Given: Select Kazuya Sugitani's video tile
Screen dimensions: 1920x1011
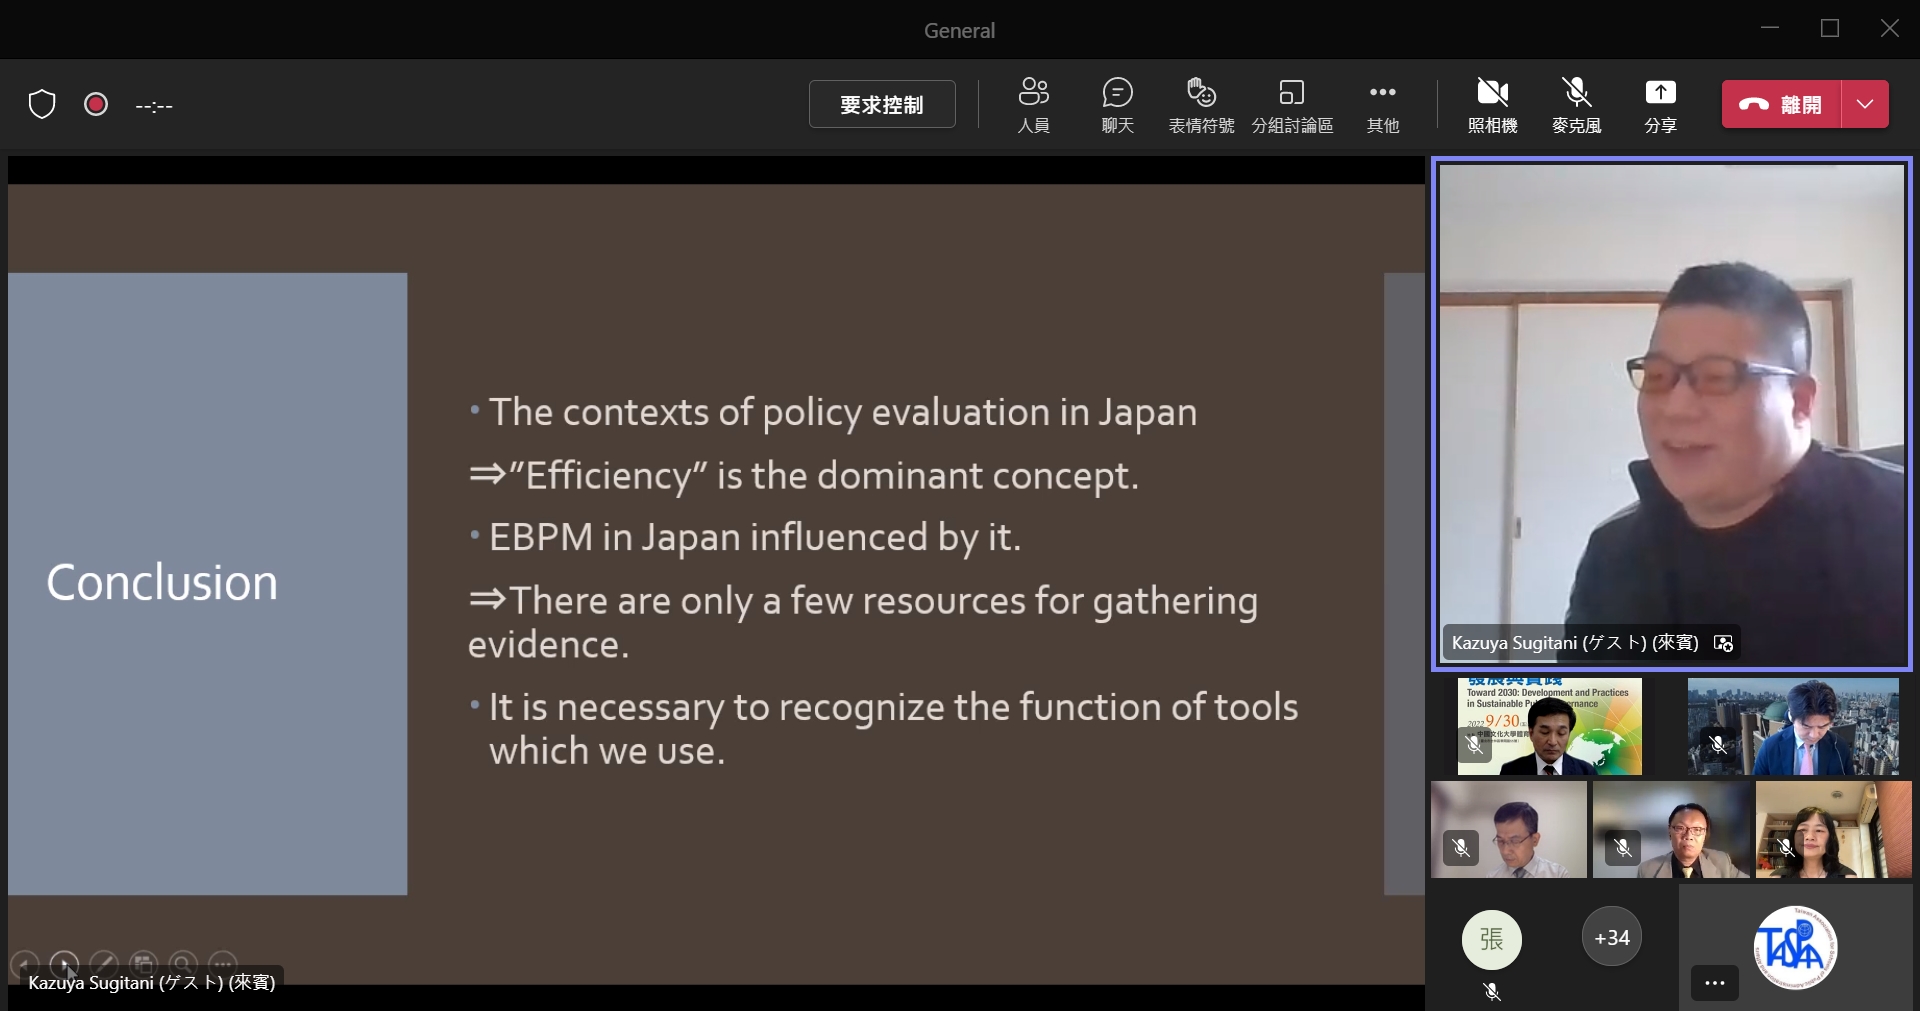Looking at the screenshot, I should pos(1671,410).
